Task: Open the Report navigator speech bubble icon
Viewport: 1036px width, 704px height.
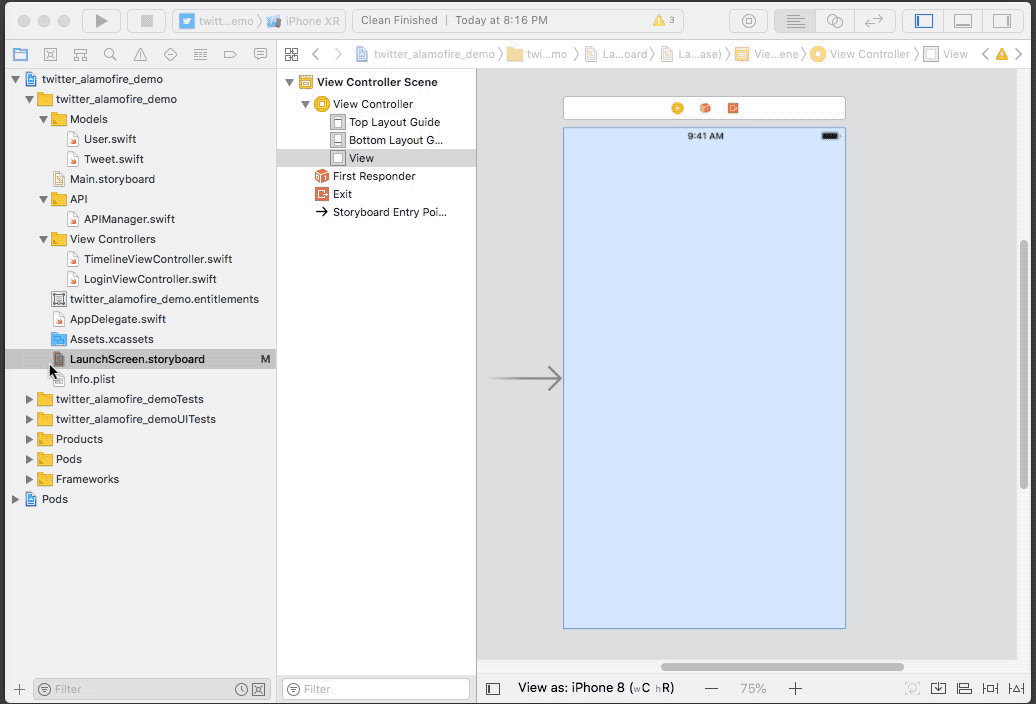Action: pos(259,53)
